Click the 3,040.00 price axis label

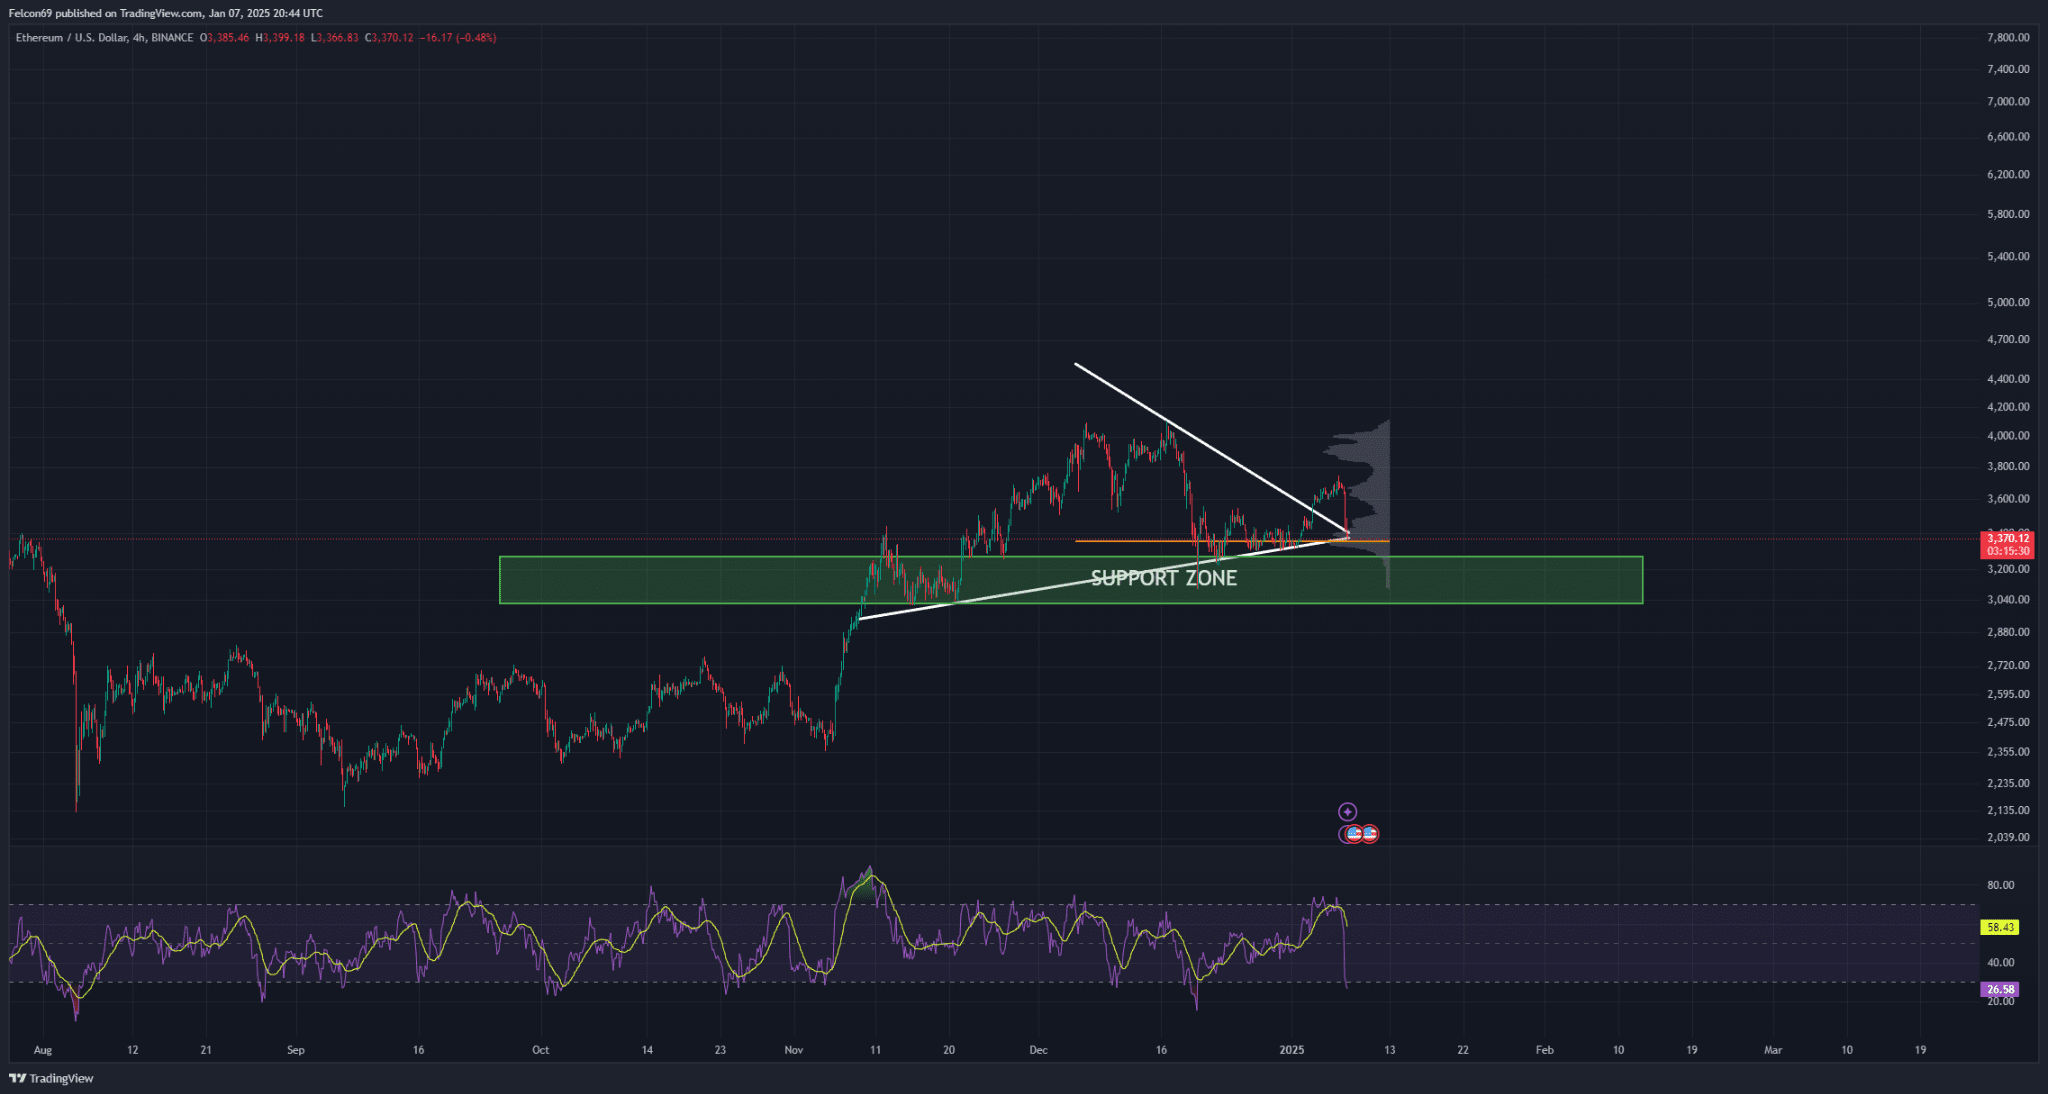(2008, 600)
